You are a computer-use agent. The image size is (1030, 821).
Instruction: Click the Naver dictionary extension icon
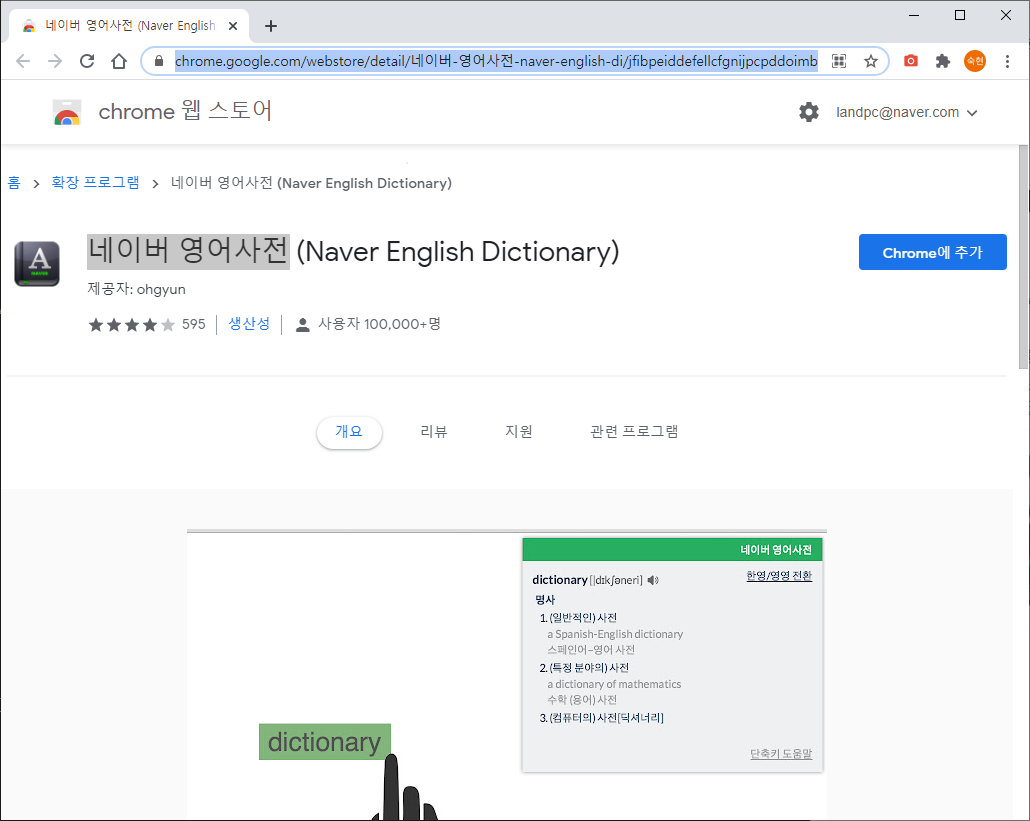pyautogui.click(x=37, y=264)
